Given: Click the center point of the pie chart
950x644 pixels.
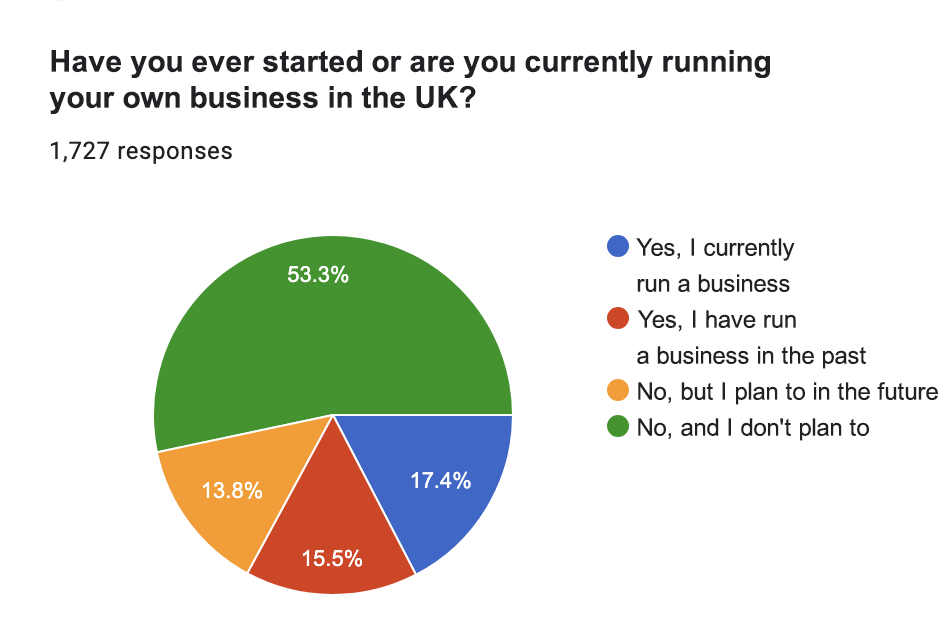Looking at the screenshot, I should [x=333, y=414].
